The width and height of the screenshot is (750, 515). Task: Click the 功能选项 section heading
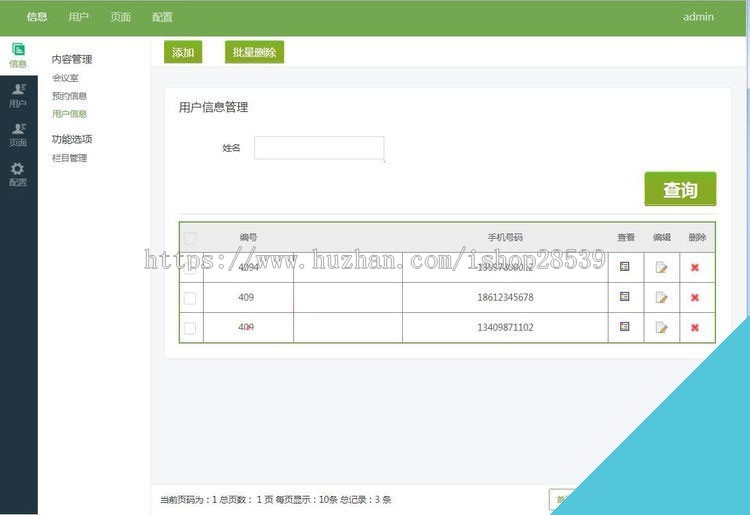pos(72,139)
